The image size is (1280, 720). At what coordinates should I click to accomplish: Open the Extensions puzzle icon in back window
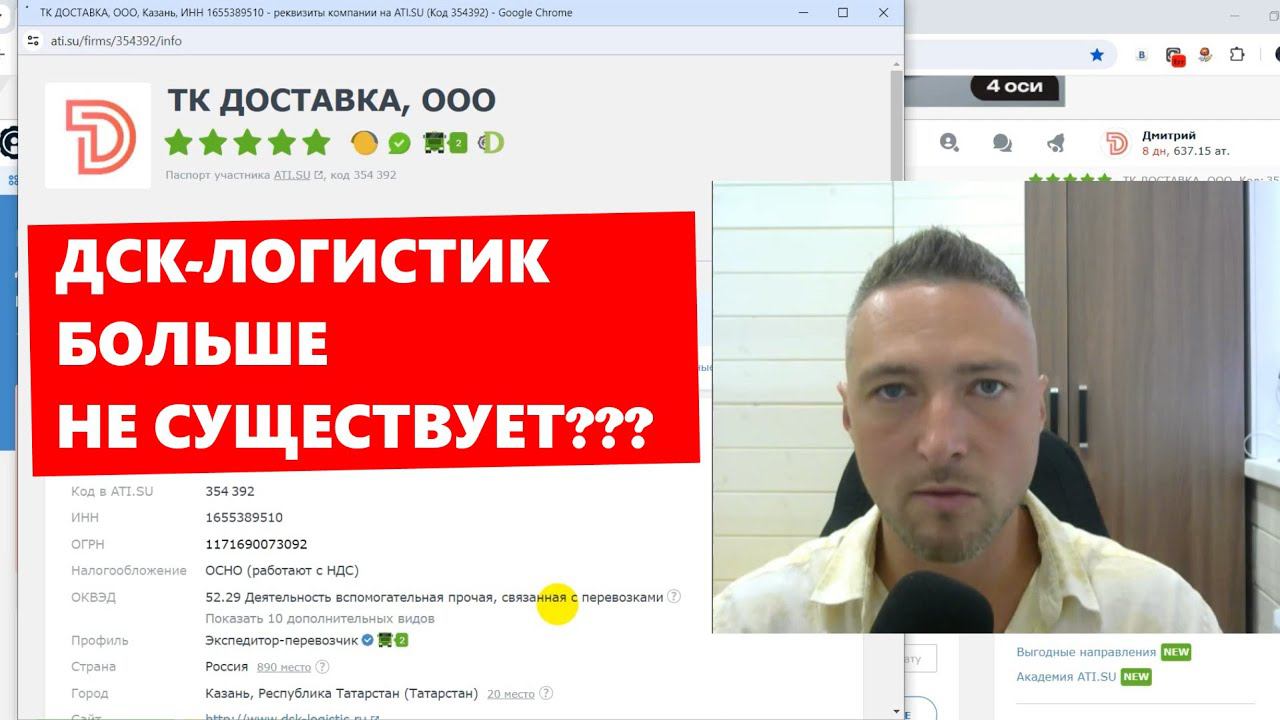pyautogui.click(x=1237, y=55)
